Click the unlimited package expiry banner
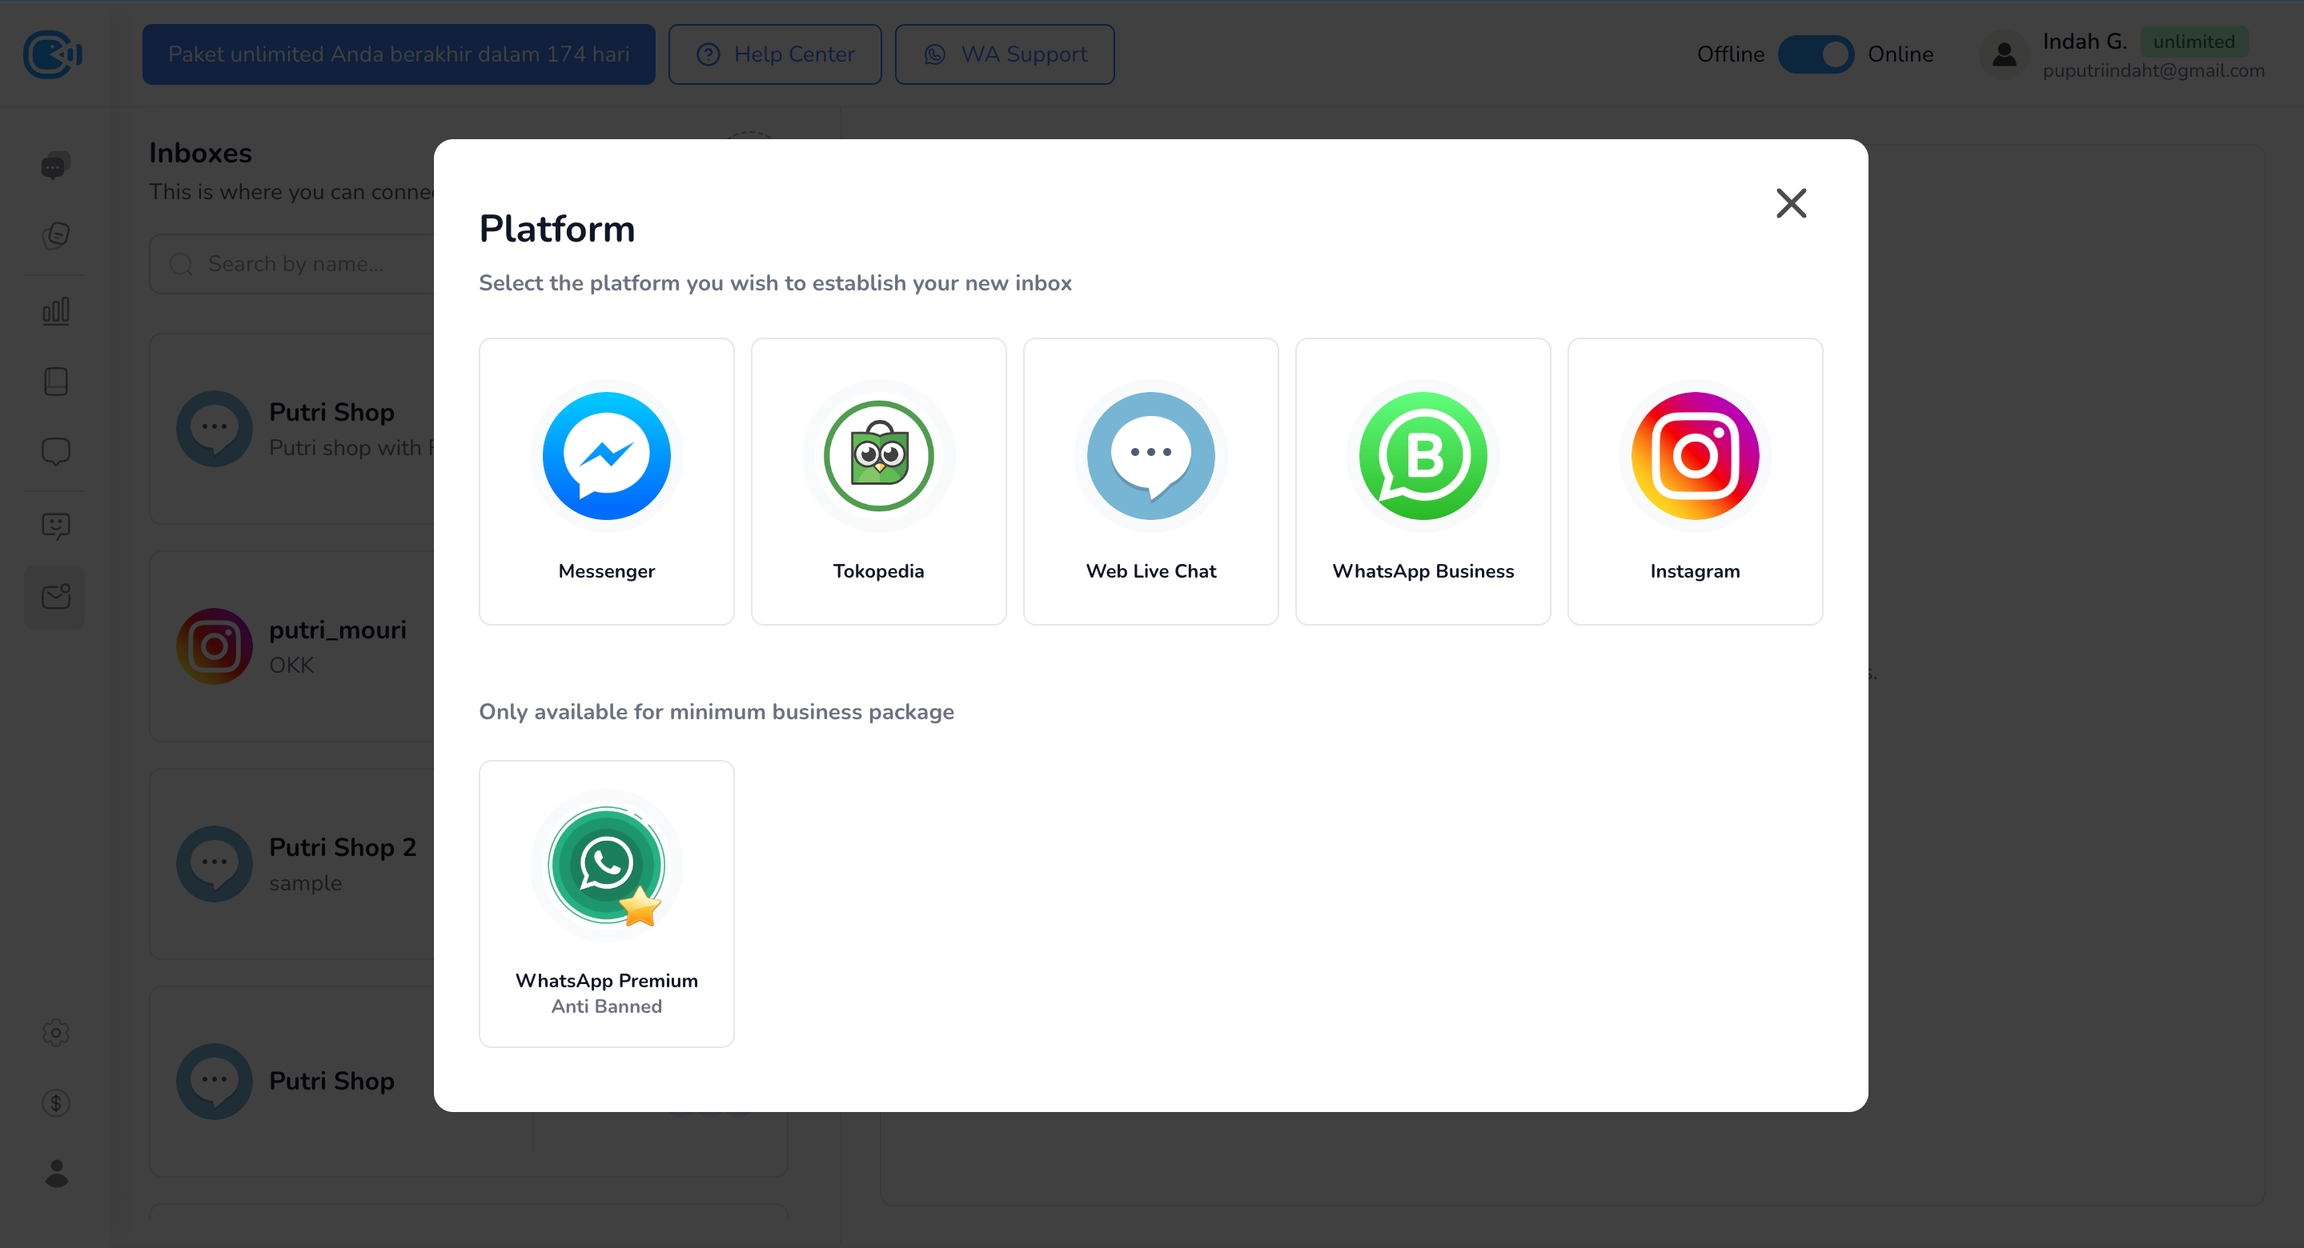This screenshot has width=2304, height=1248. pos(398,54)
